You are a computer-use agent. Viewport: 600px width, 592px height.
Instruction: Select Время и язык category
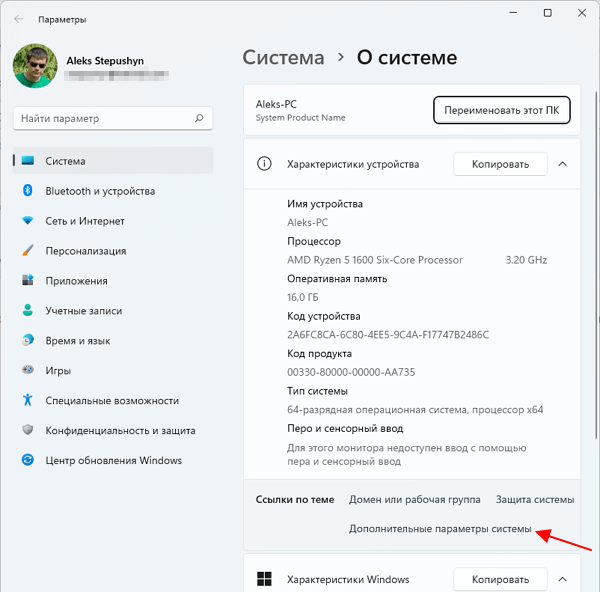click(x=113, y=340)
